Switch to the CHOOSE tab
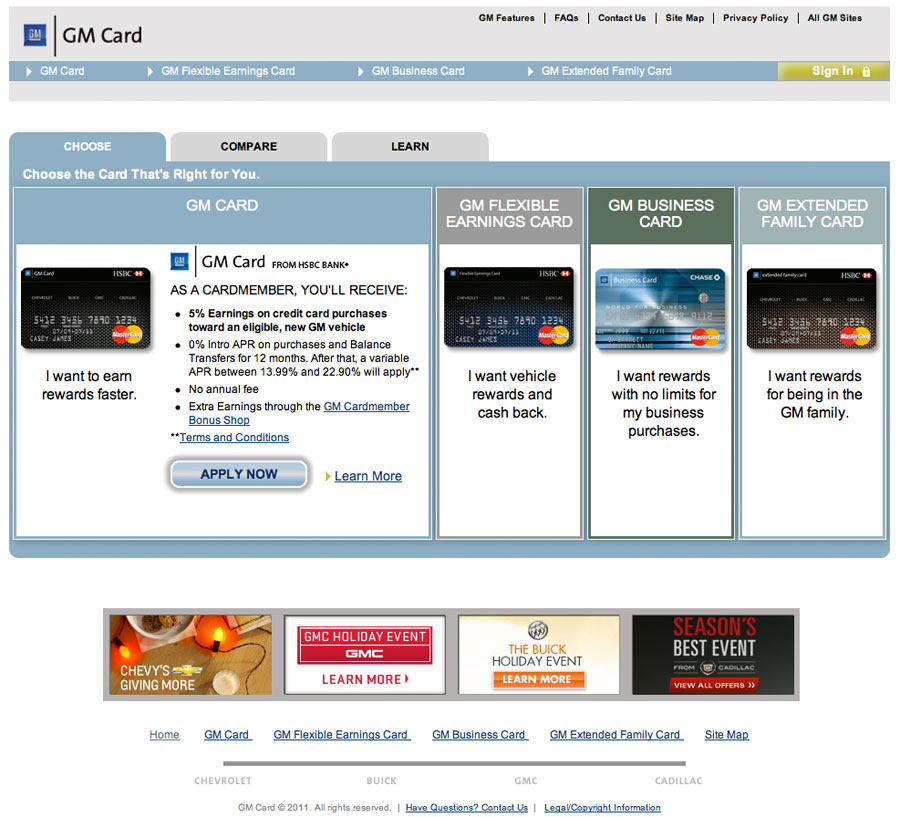Viewport: 900px width, 817px height. click(87, 147)
